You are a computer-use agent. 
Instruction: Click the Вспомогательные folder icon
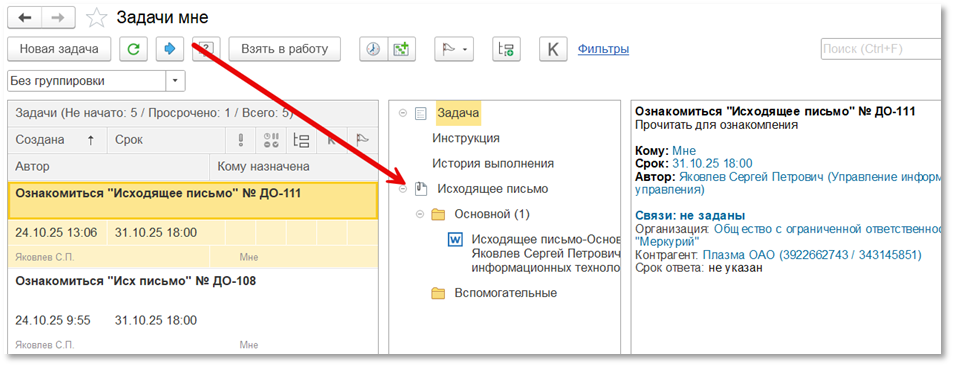click(438, 293)
